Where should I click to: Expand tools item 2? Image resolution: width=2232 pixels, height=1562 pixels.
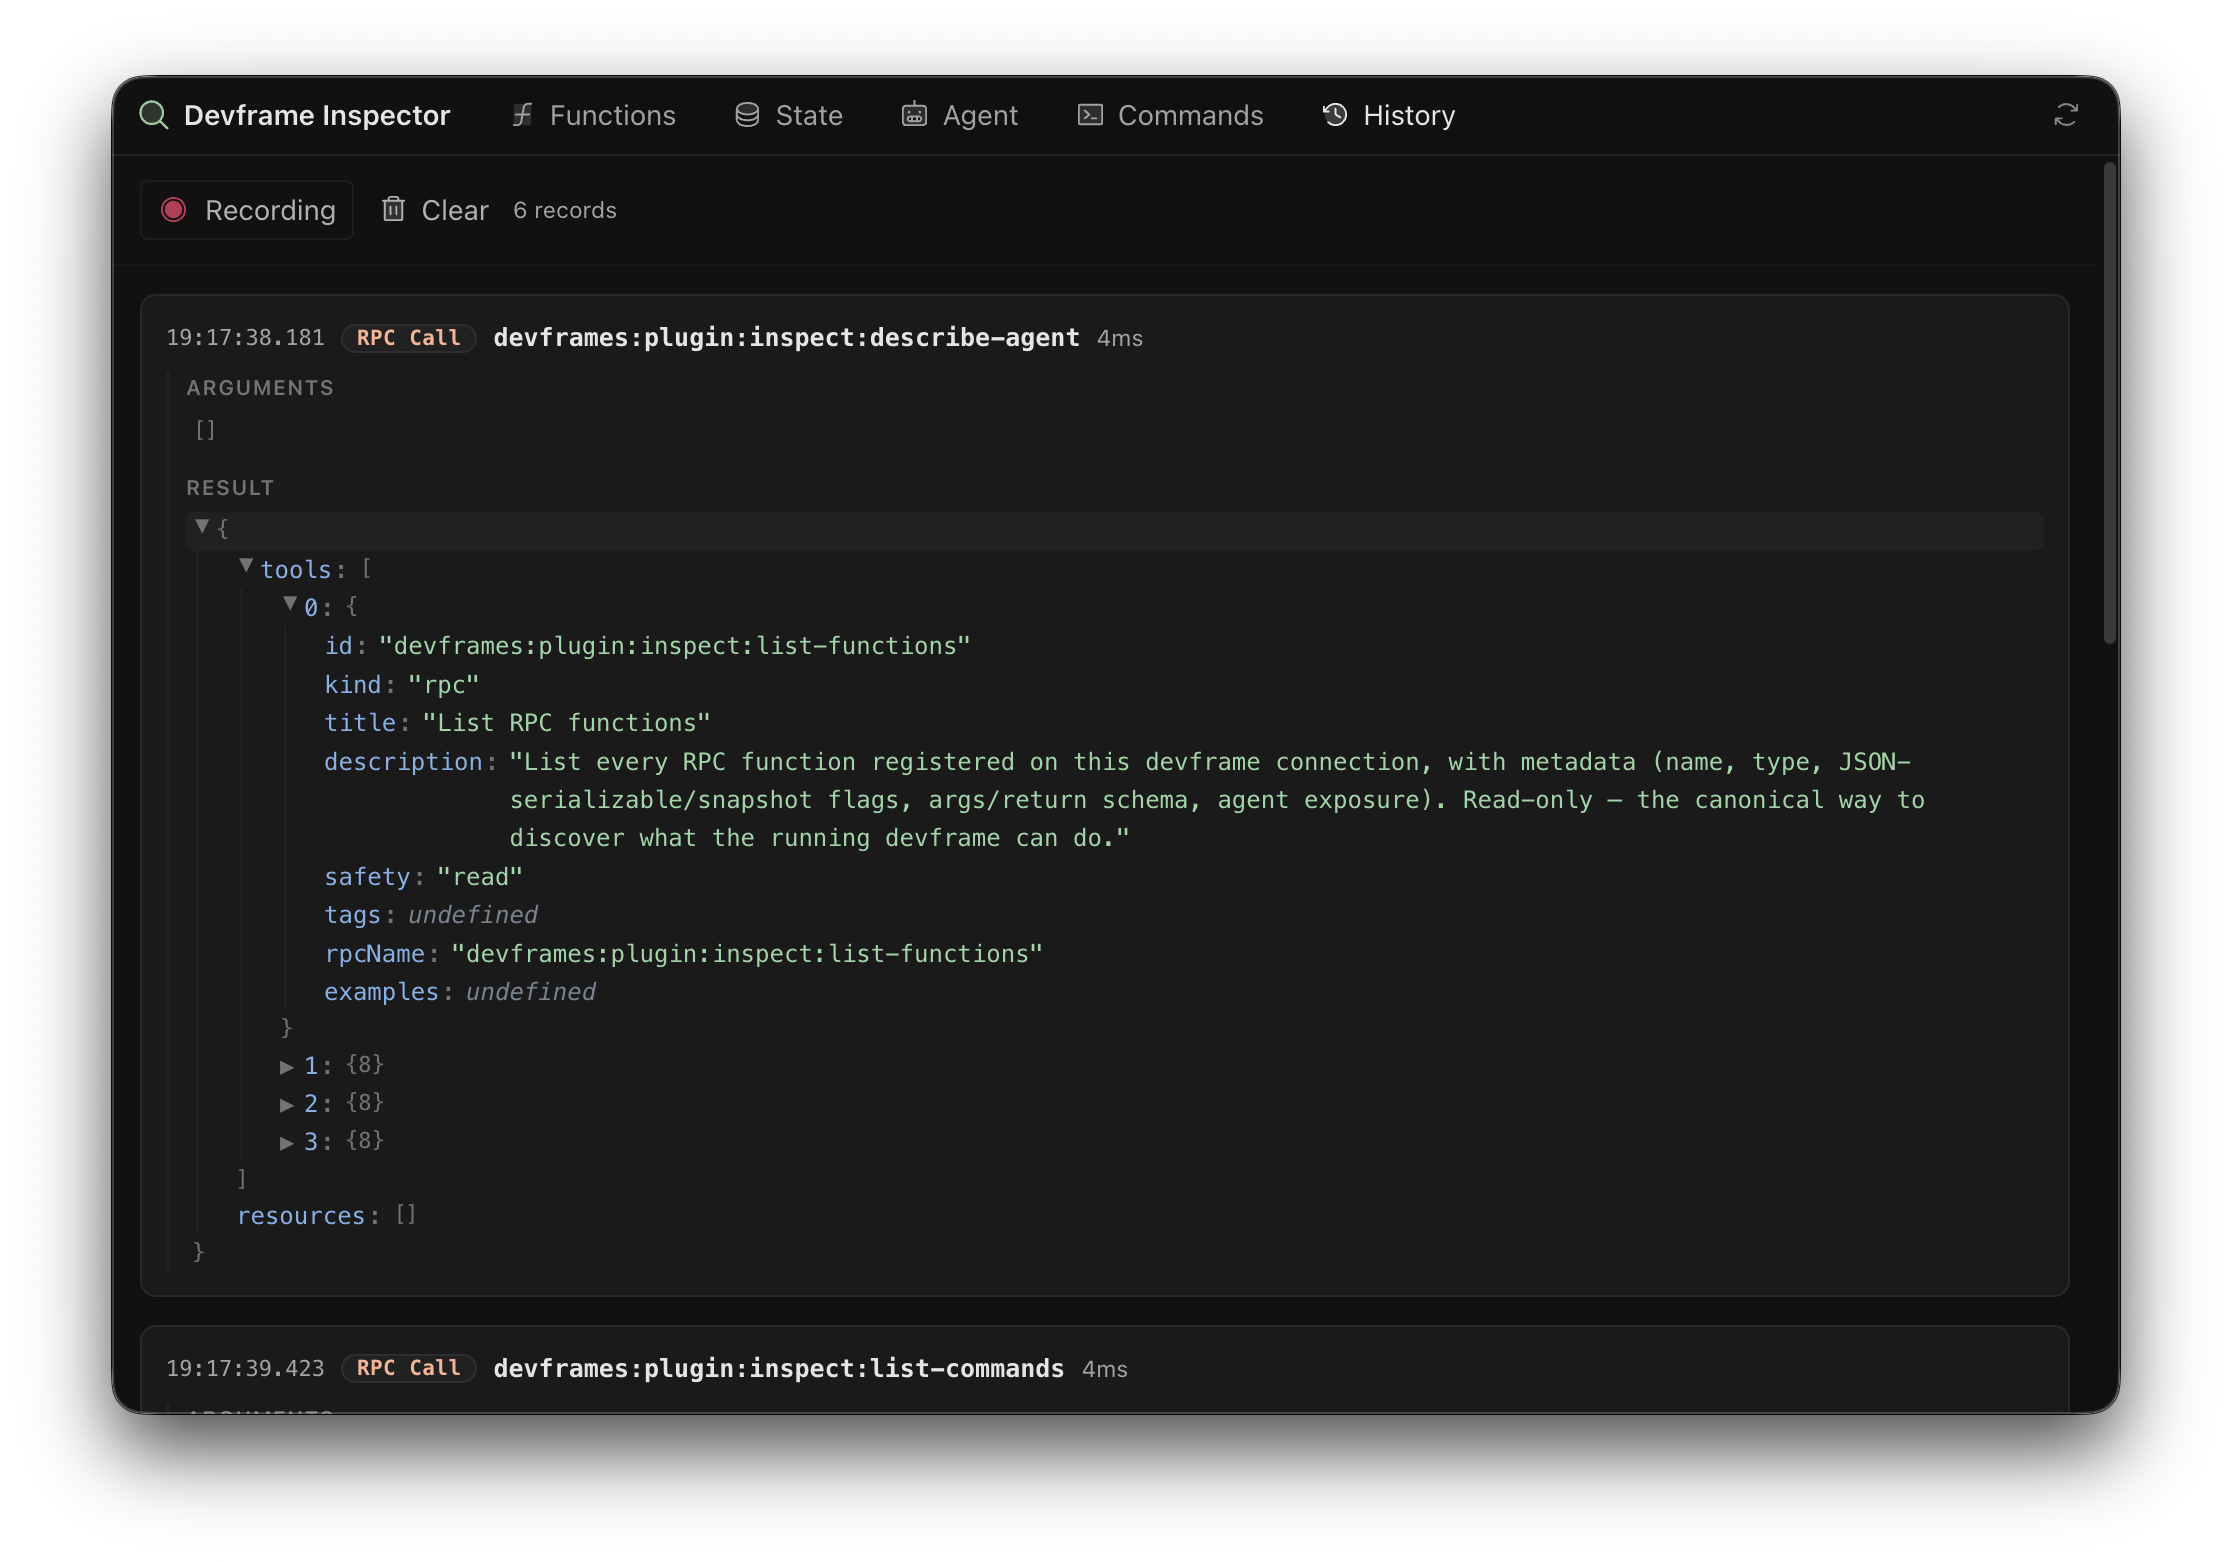coord(287,1104)
